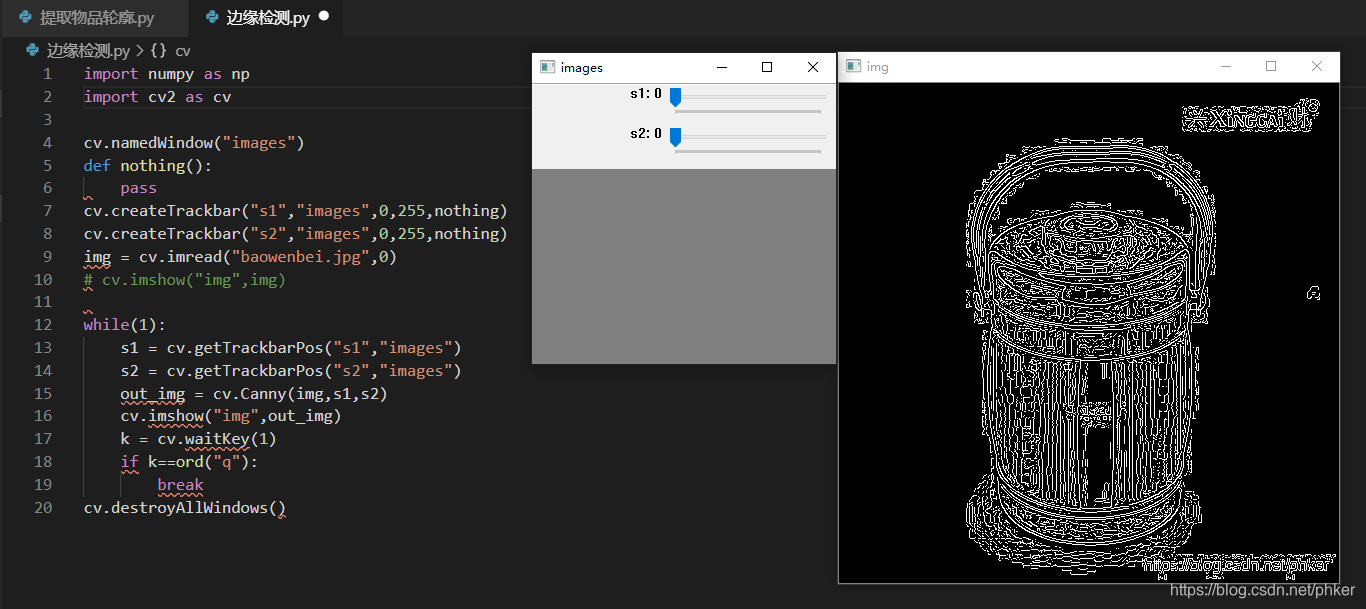Select the 边缘检测.py editor tab

(x=268, y=18)
